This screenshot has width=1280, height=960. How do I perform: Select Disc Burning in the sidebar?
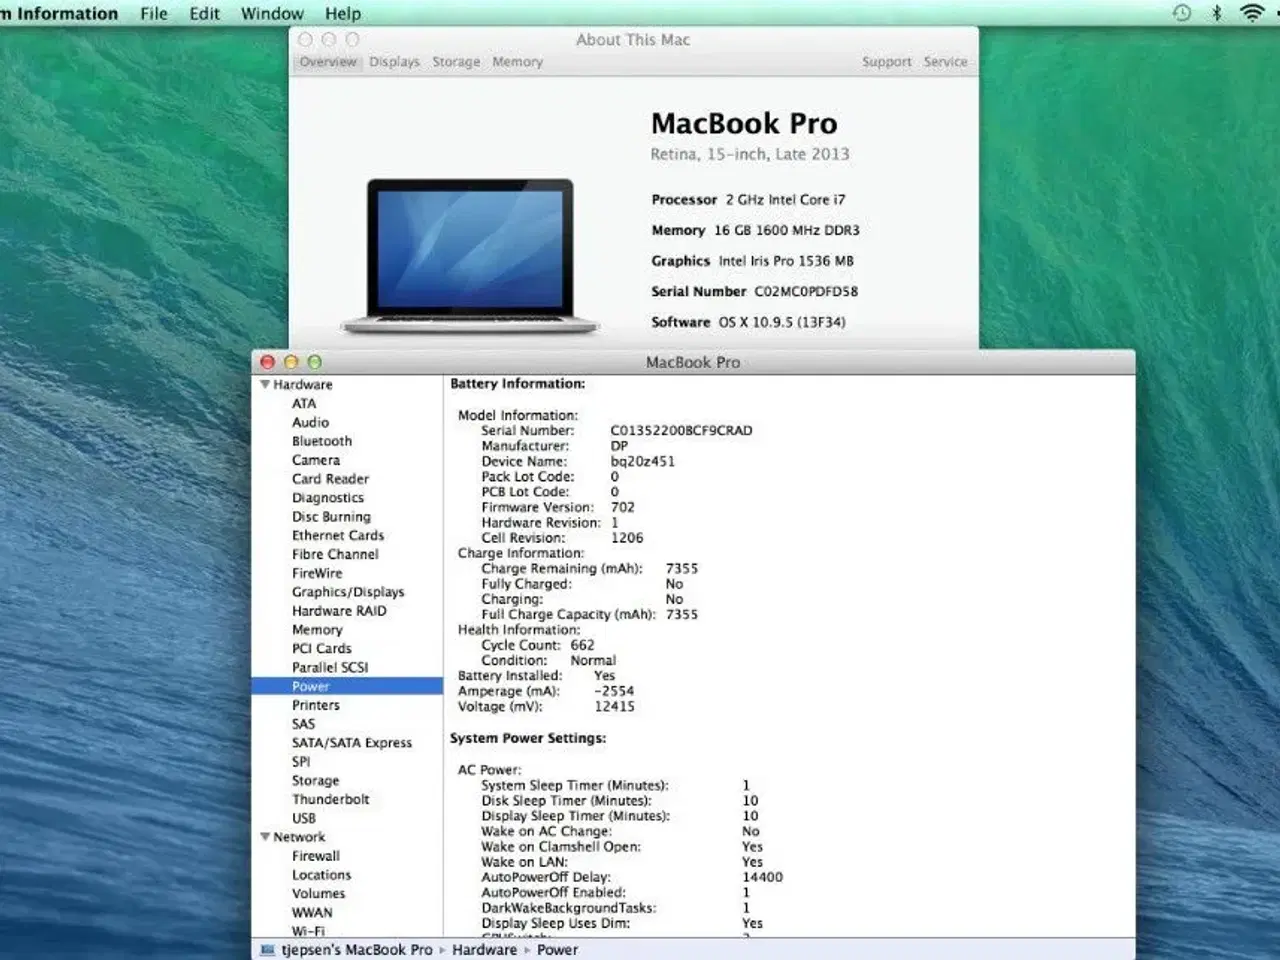coord(331,517)
